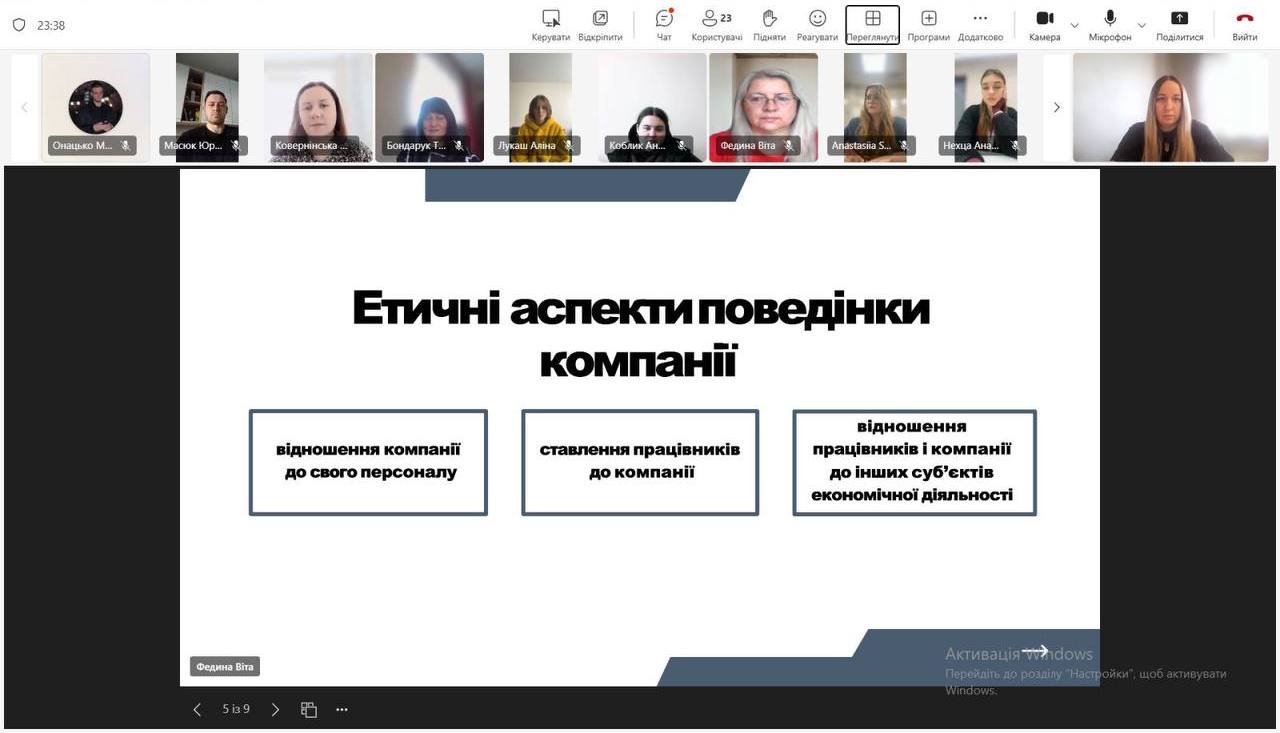Open the Програми apps button
The image size is (1280, 733).
[928, 24]
